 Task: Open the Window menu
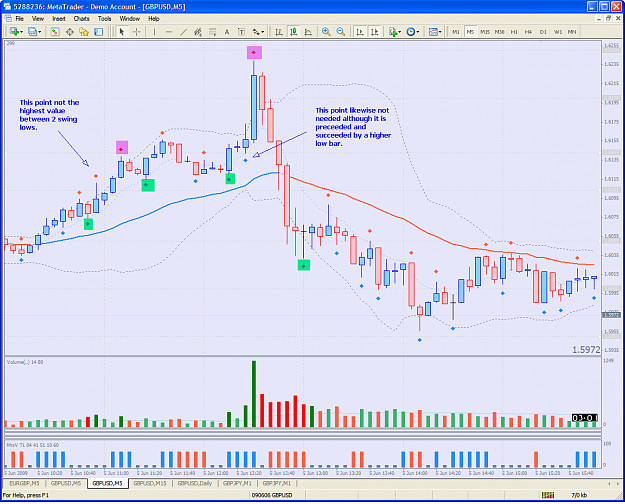(x=130, y=19)
